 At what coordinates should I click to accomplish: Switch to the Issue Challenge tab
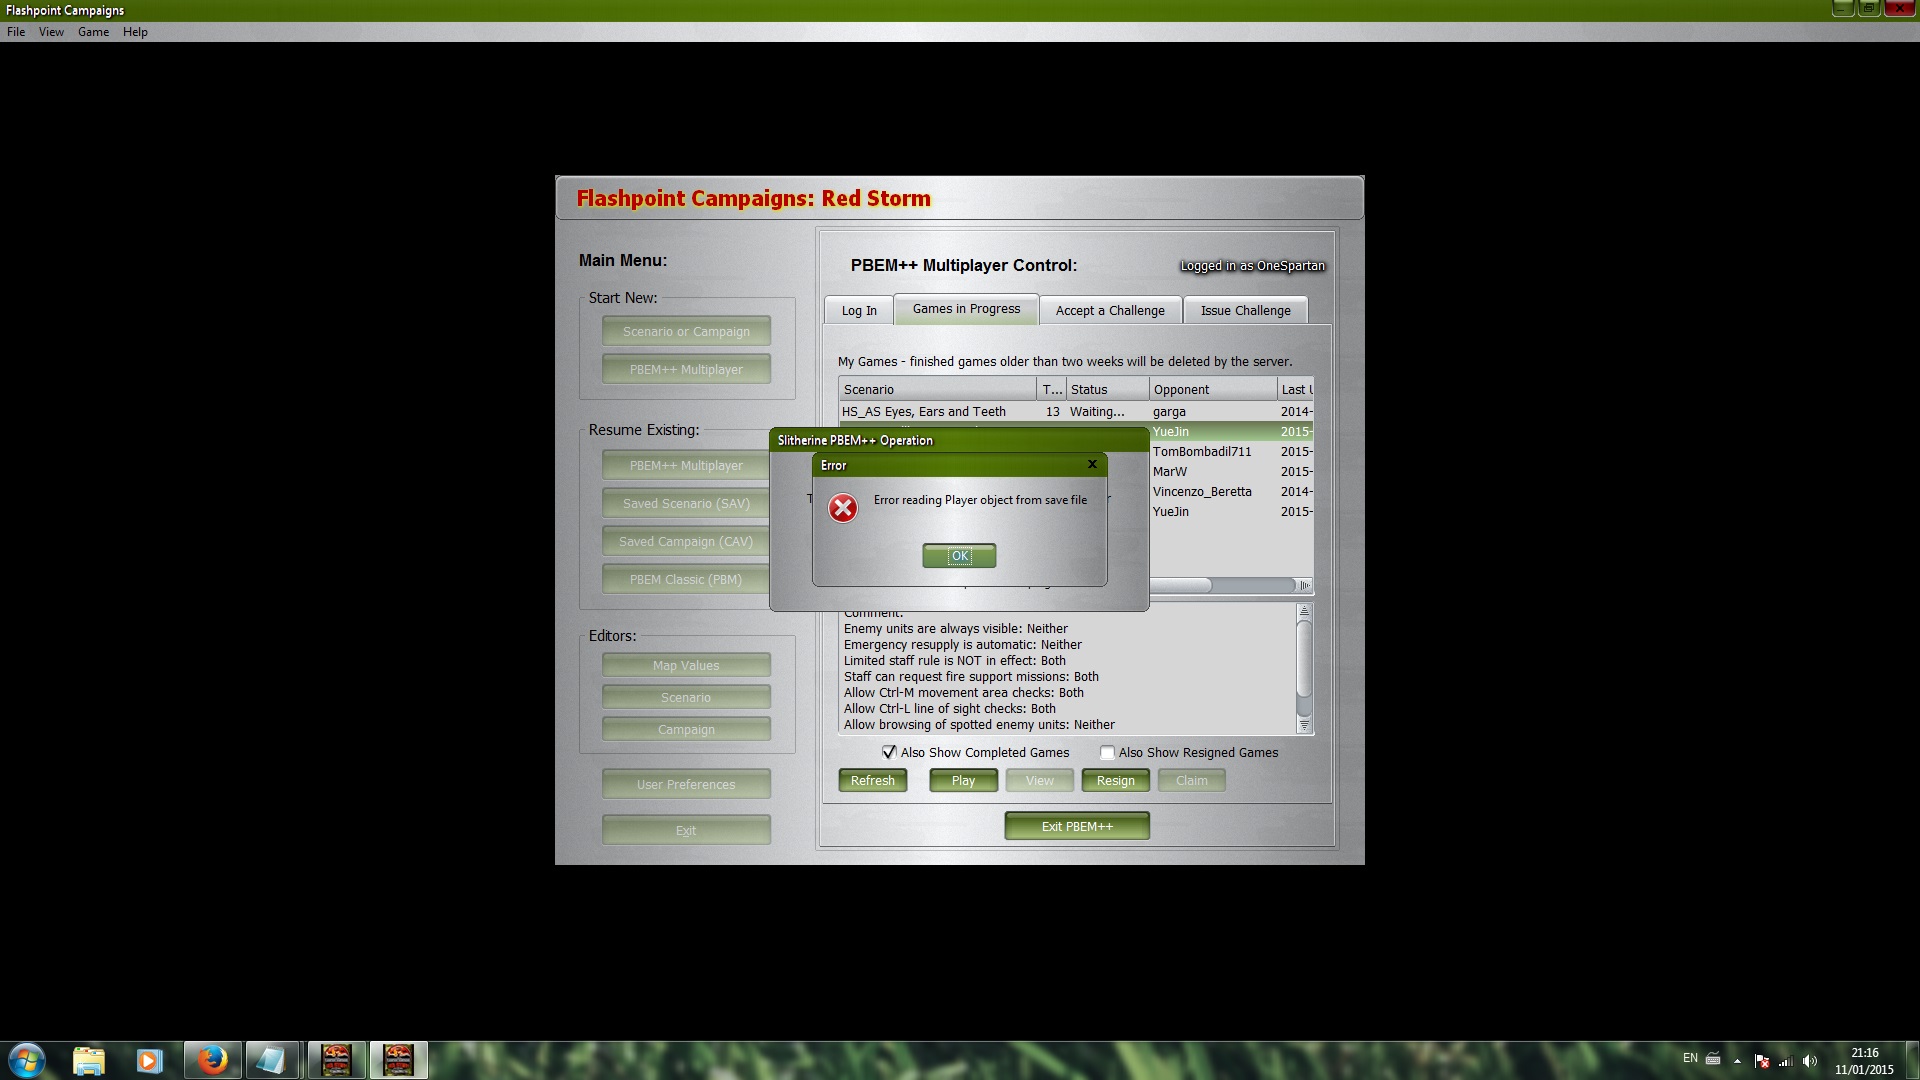(1245, 310)
